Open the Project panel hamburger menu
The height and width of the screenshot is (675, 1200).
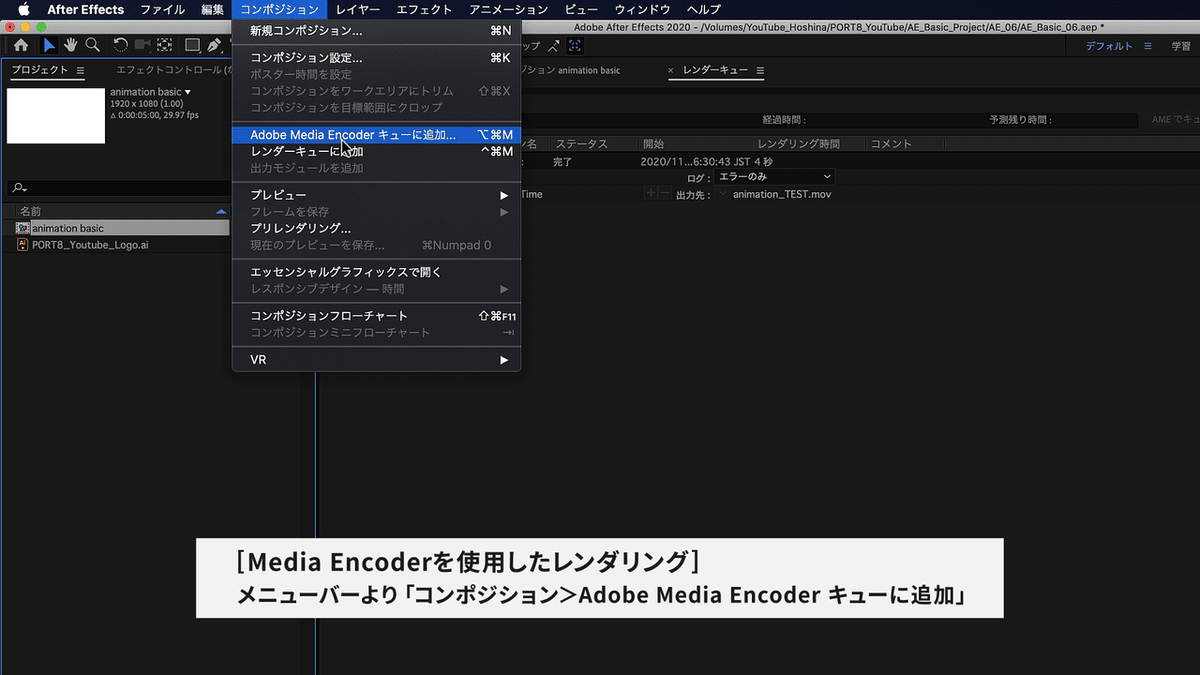pyautogui.click(x=81, y=70)
